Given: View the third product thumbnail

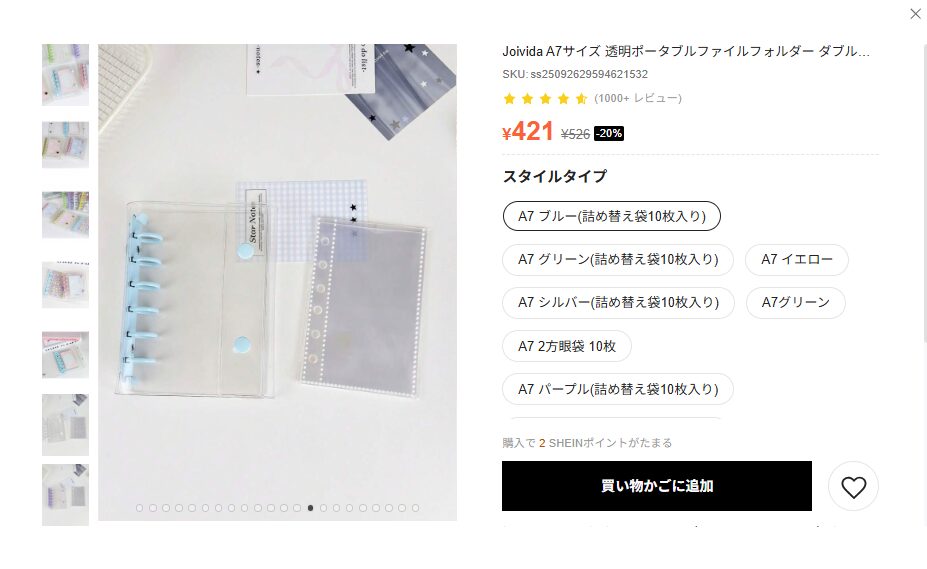Looking at the screenshot, I should tap(66, 215).
